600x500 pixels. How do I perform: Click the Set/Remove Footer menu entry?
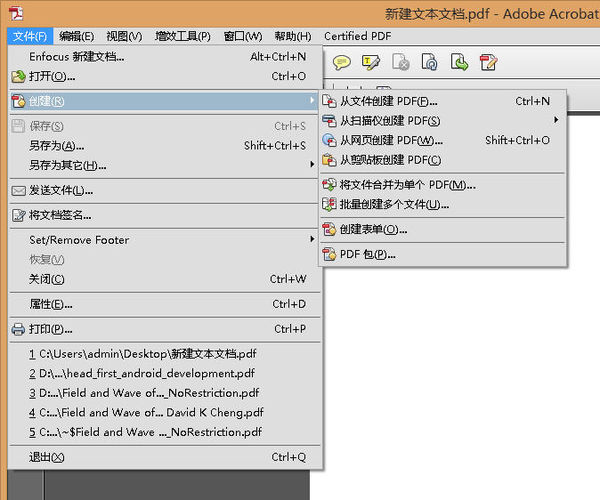pyautogui.click(x=165, y=240)
